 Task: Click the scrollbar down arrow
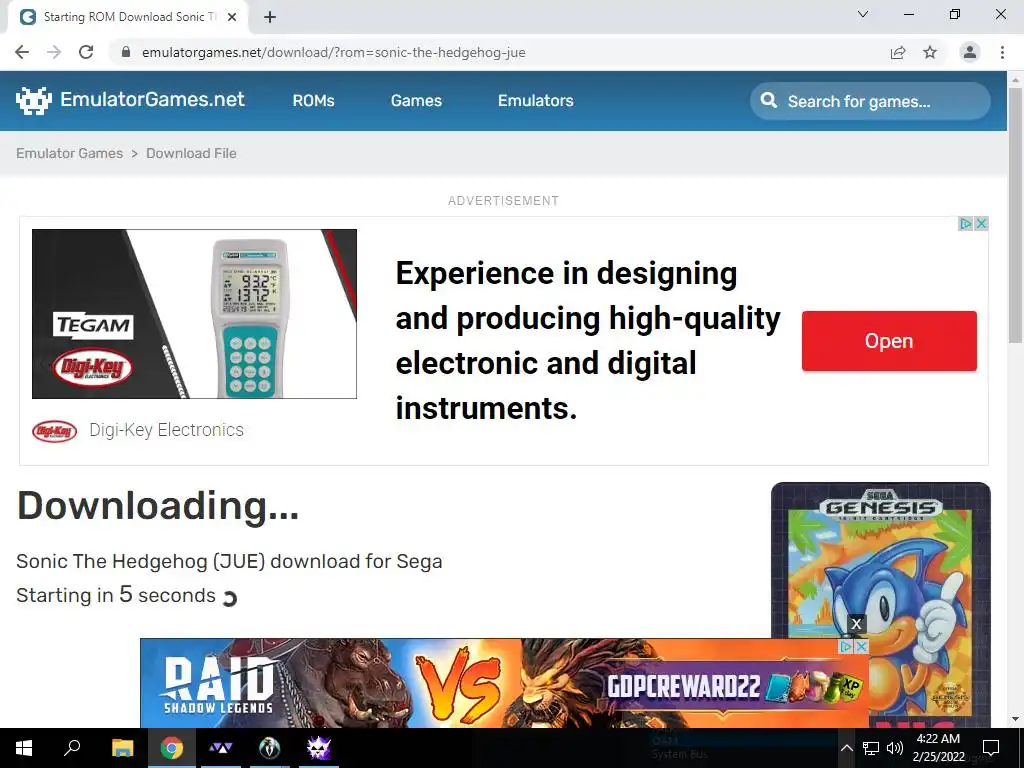(1015, 720)
